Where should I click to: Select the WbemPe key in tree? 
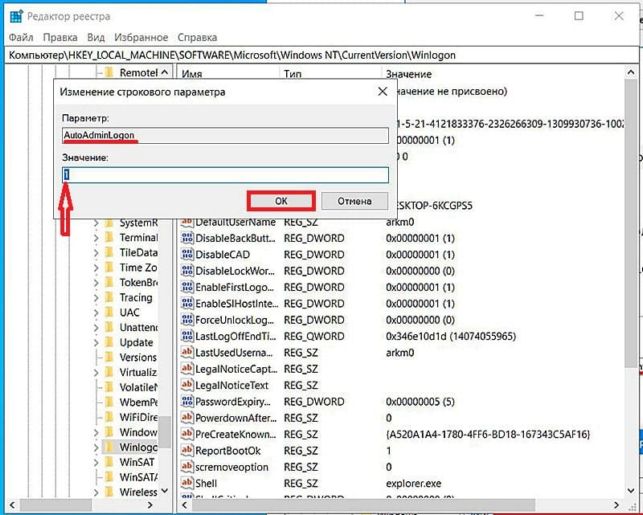(138, 402)
